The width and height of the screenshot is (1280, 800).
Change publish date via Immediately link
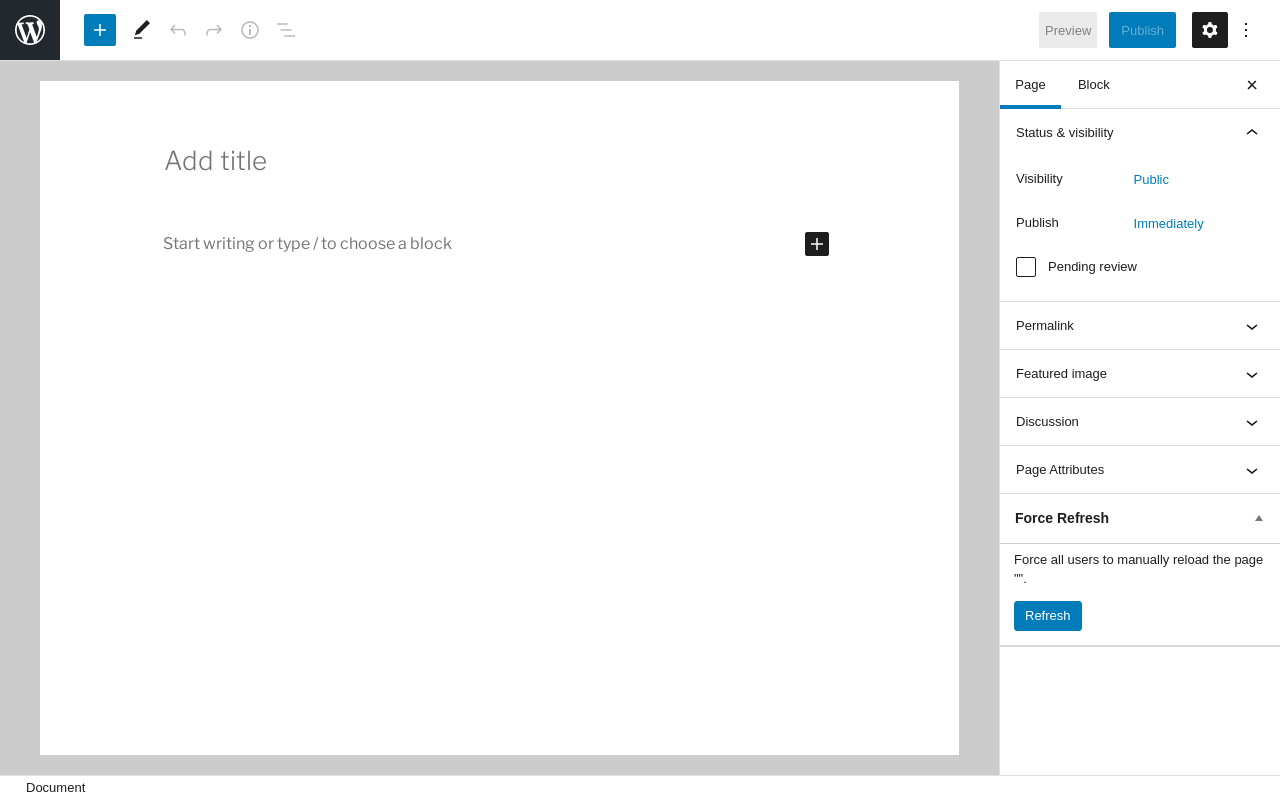[1169, 224]
